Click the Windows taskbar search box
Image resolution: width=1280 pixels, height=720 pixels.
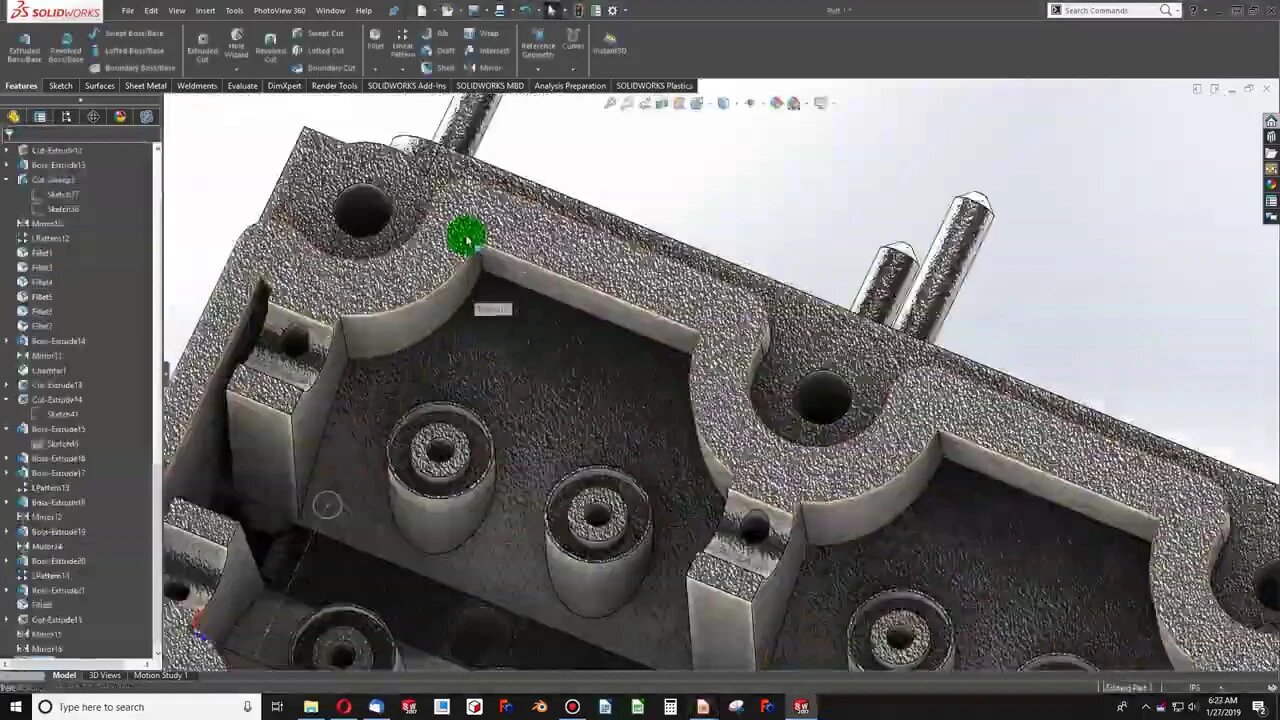145,707
